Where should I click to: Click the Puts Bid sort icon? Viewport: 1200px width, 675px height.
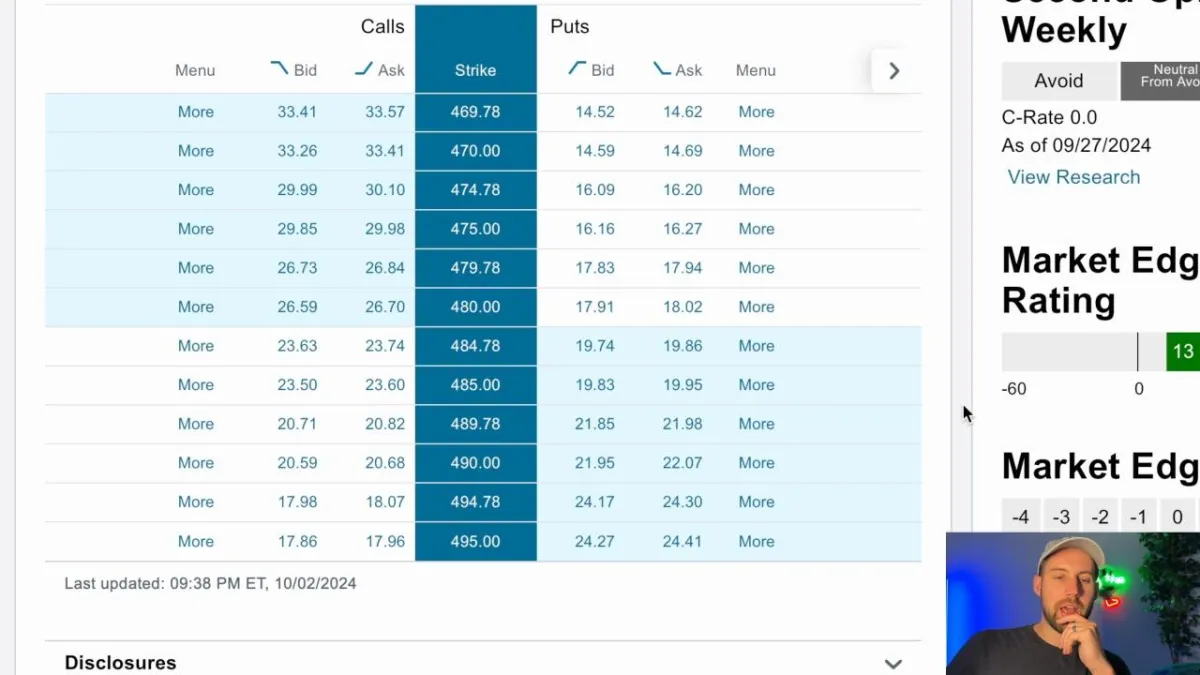pos(577,69)
